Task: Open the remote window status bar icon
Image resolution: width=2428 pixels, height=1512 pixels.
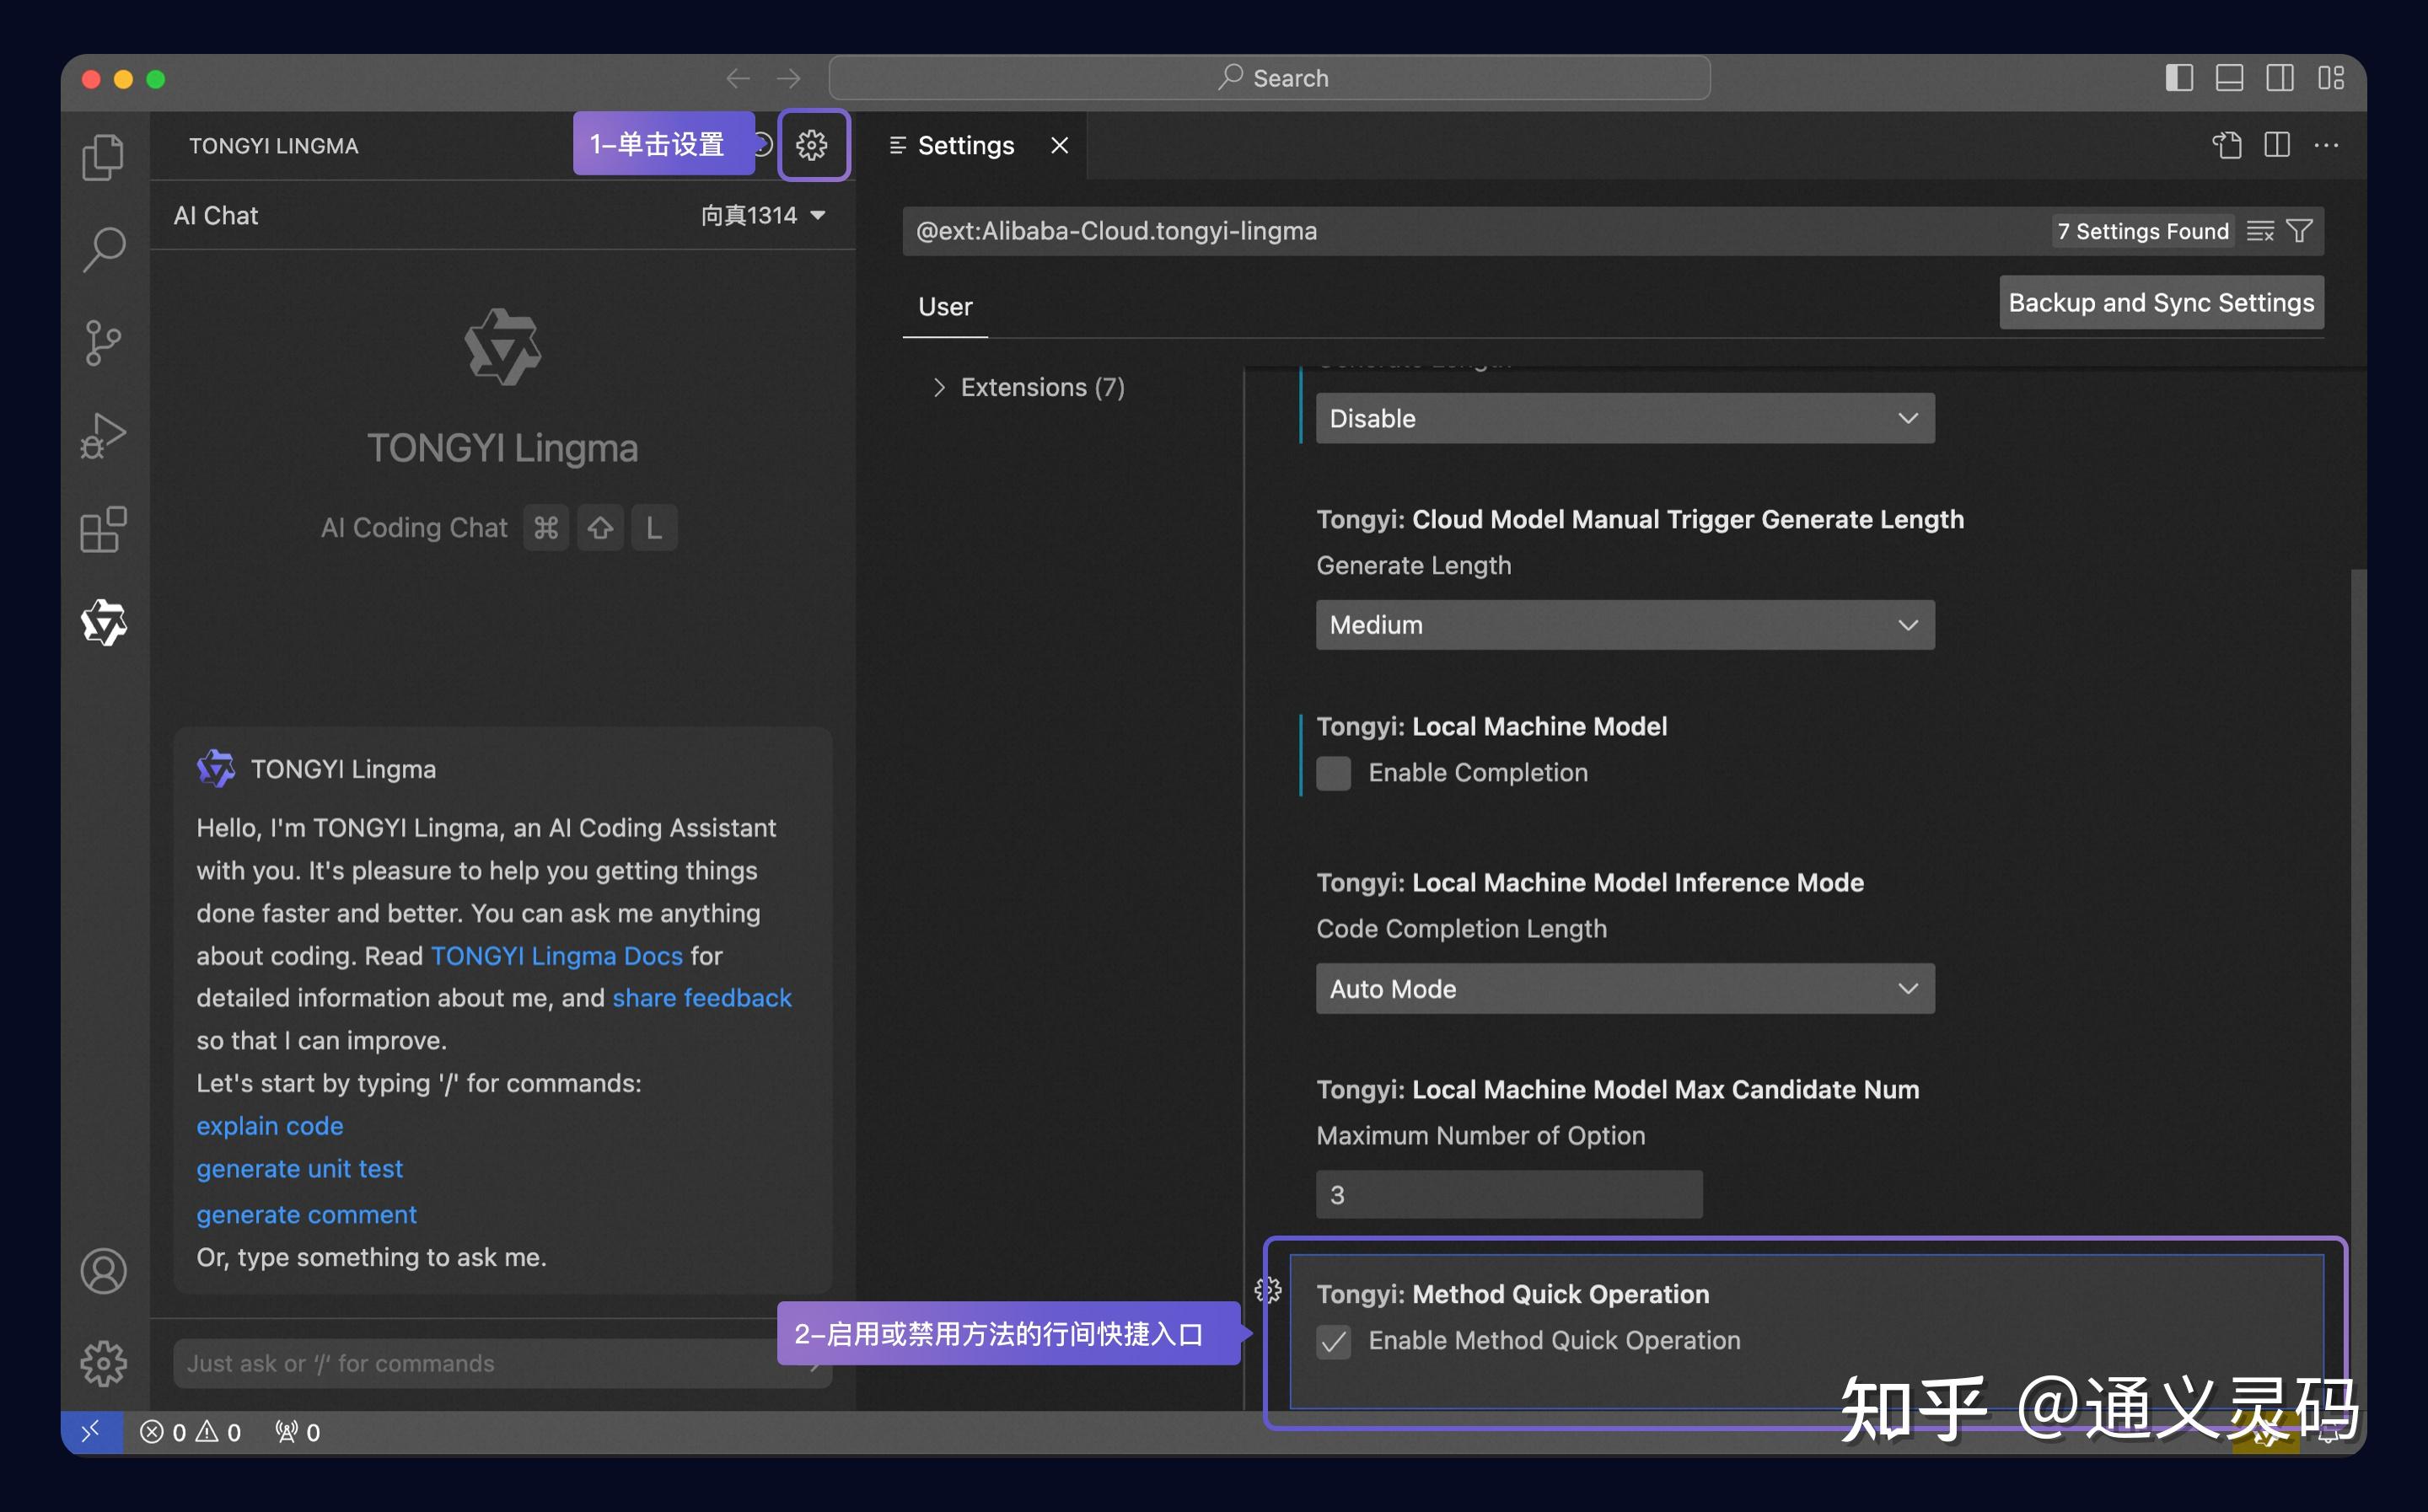Action: 91,1432
